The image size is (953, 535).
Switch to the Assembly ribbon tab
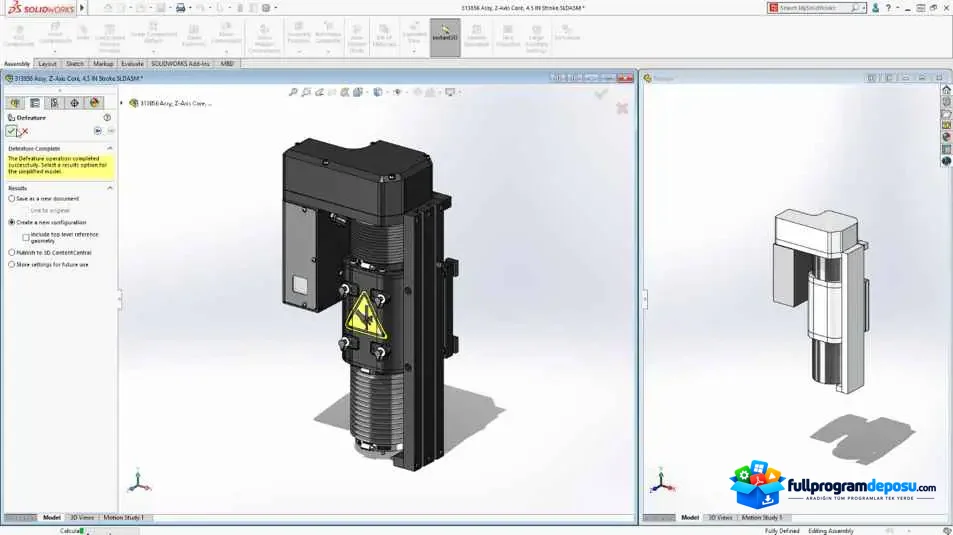pos(16,64)
